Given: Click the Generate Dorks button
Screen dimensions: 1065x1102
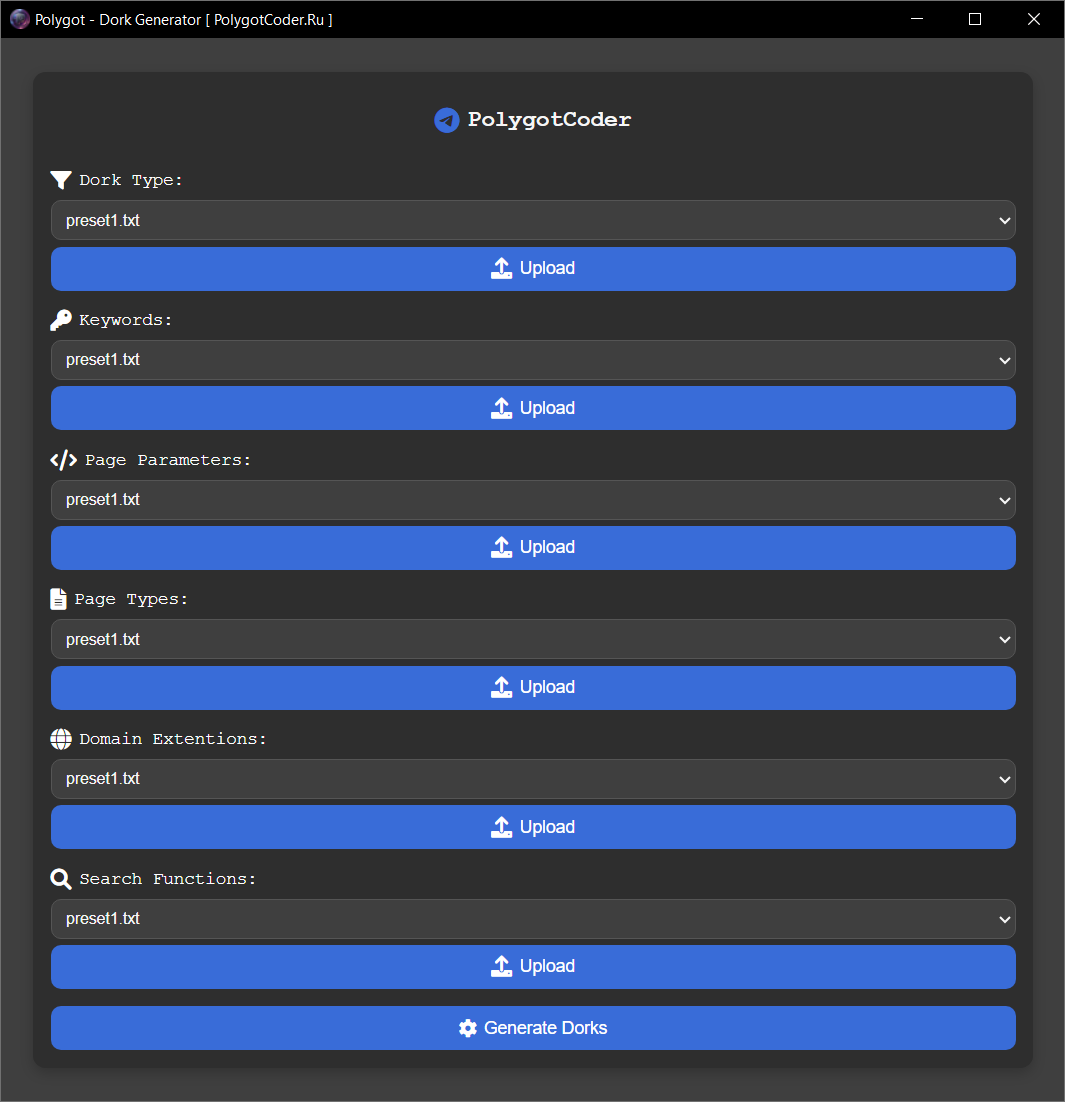Looking at the screenshot, I should 533,1028.
